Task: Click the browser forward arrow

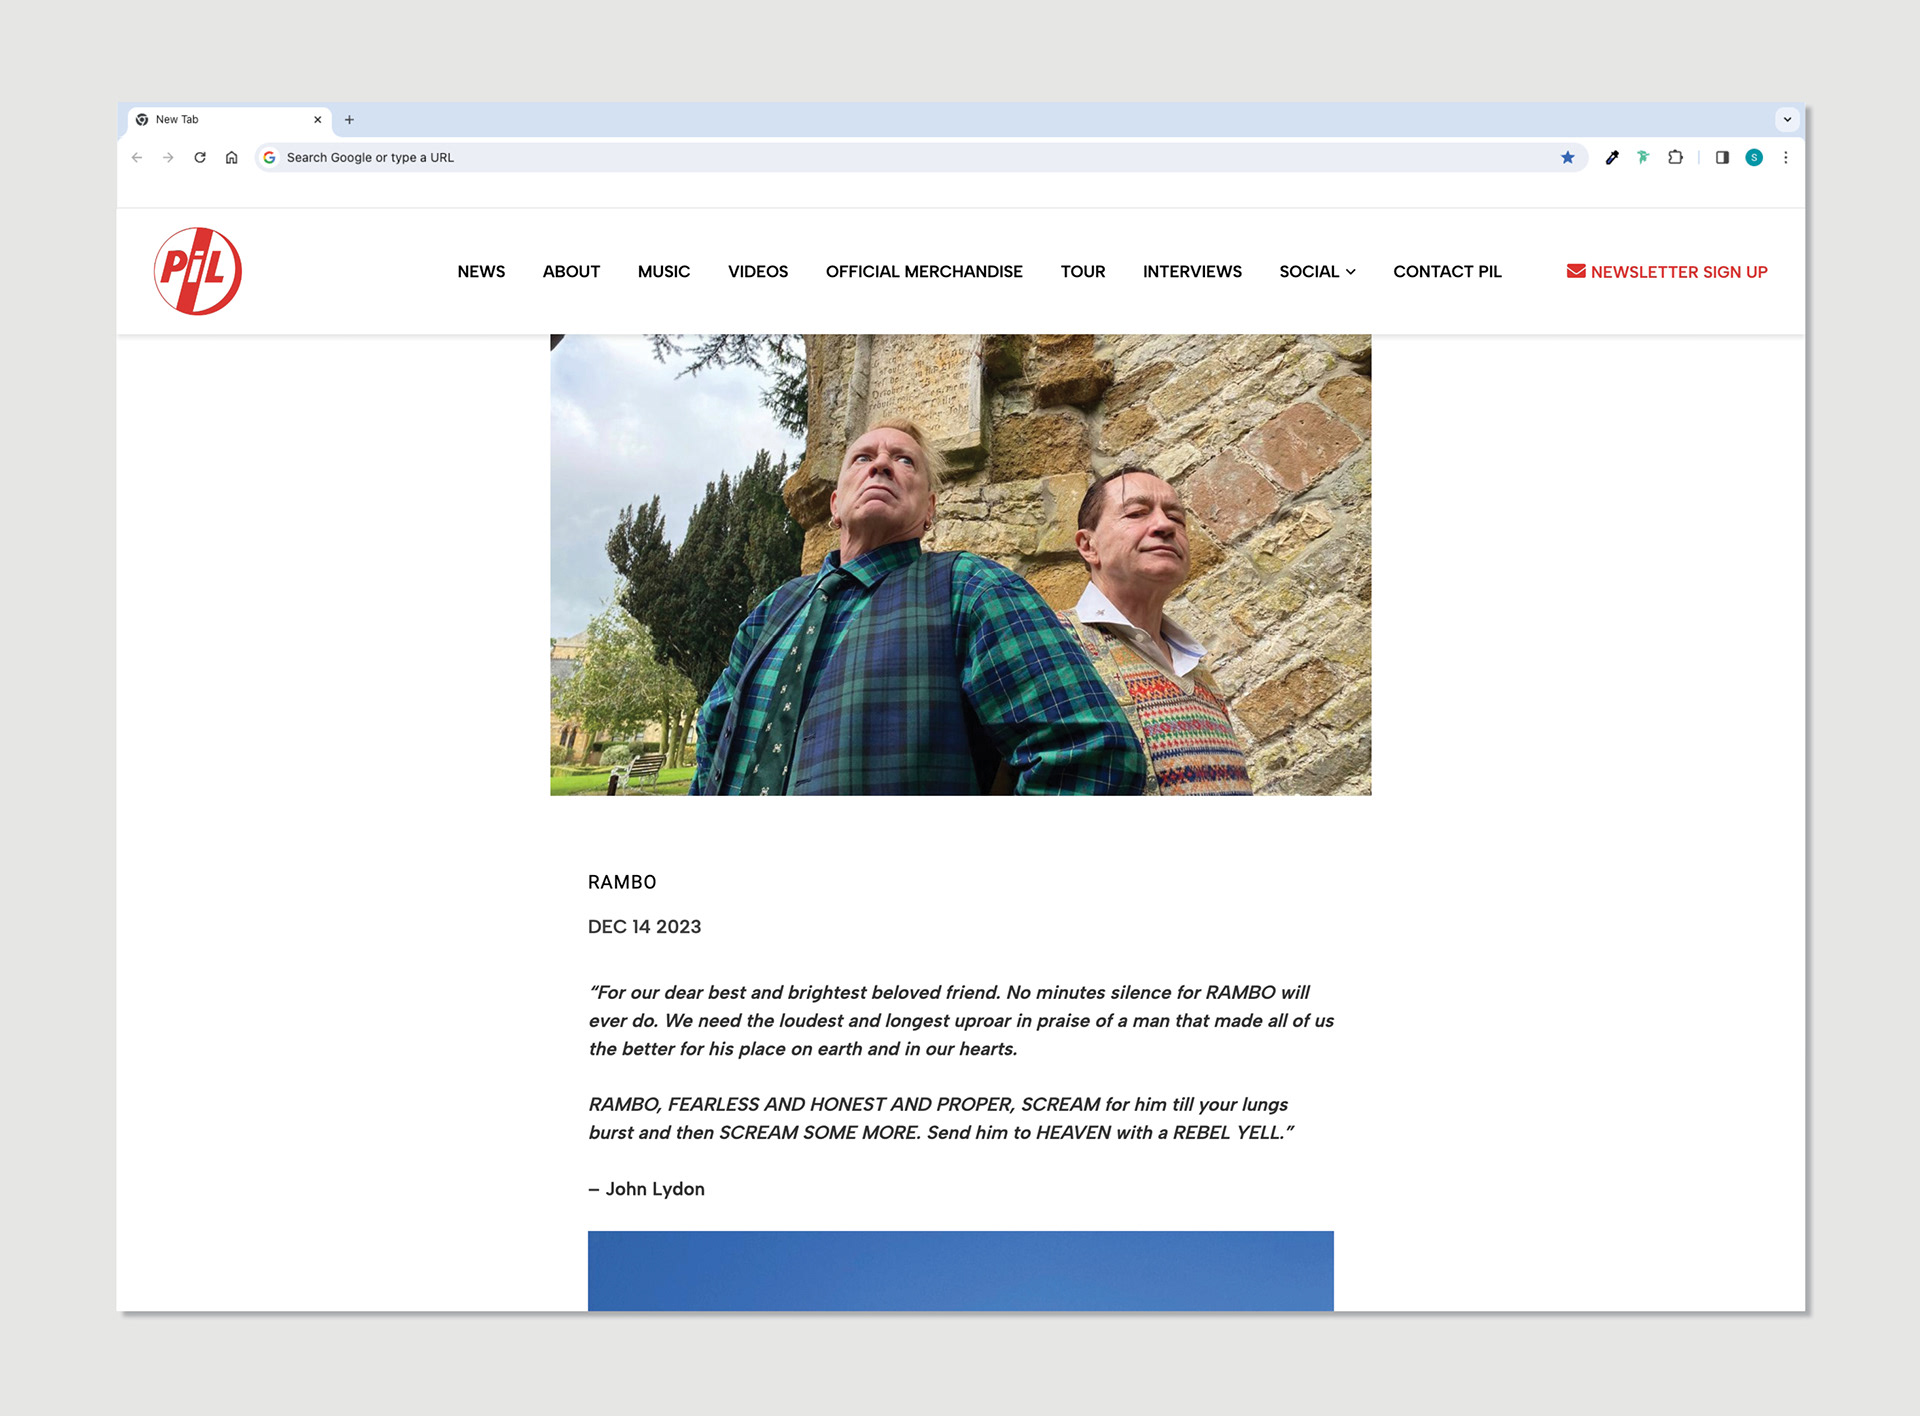Action: point(168,157)
